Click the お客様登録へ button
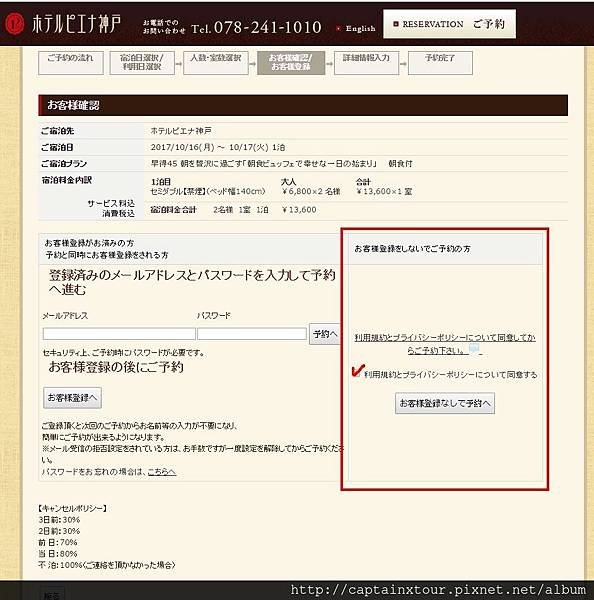 coord(72,398)
